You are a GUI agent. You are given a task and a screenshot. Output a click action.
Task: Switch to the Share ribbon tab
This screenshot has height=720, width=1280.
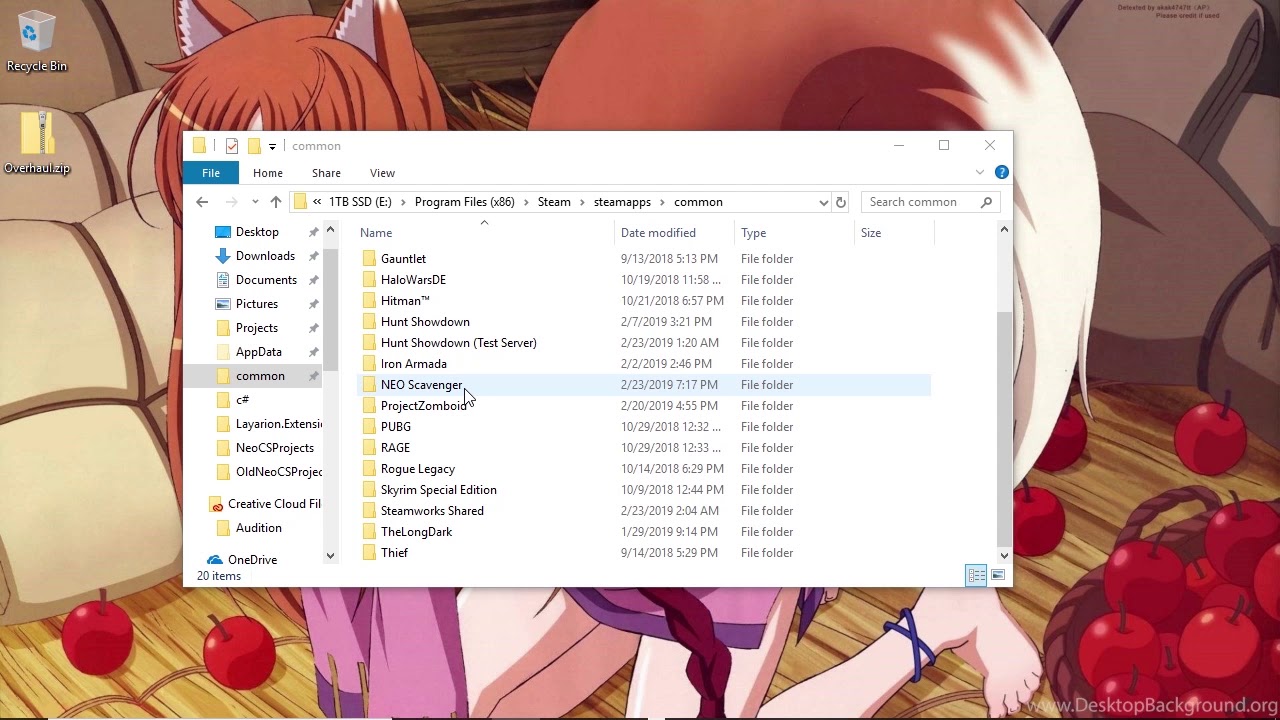(x=326, y=173)
